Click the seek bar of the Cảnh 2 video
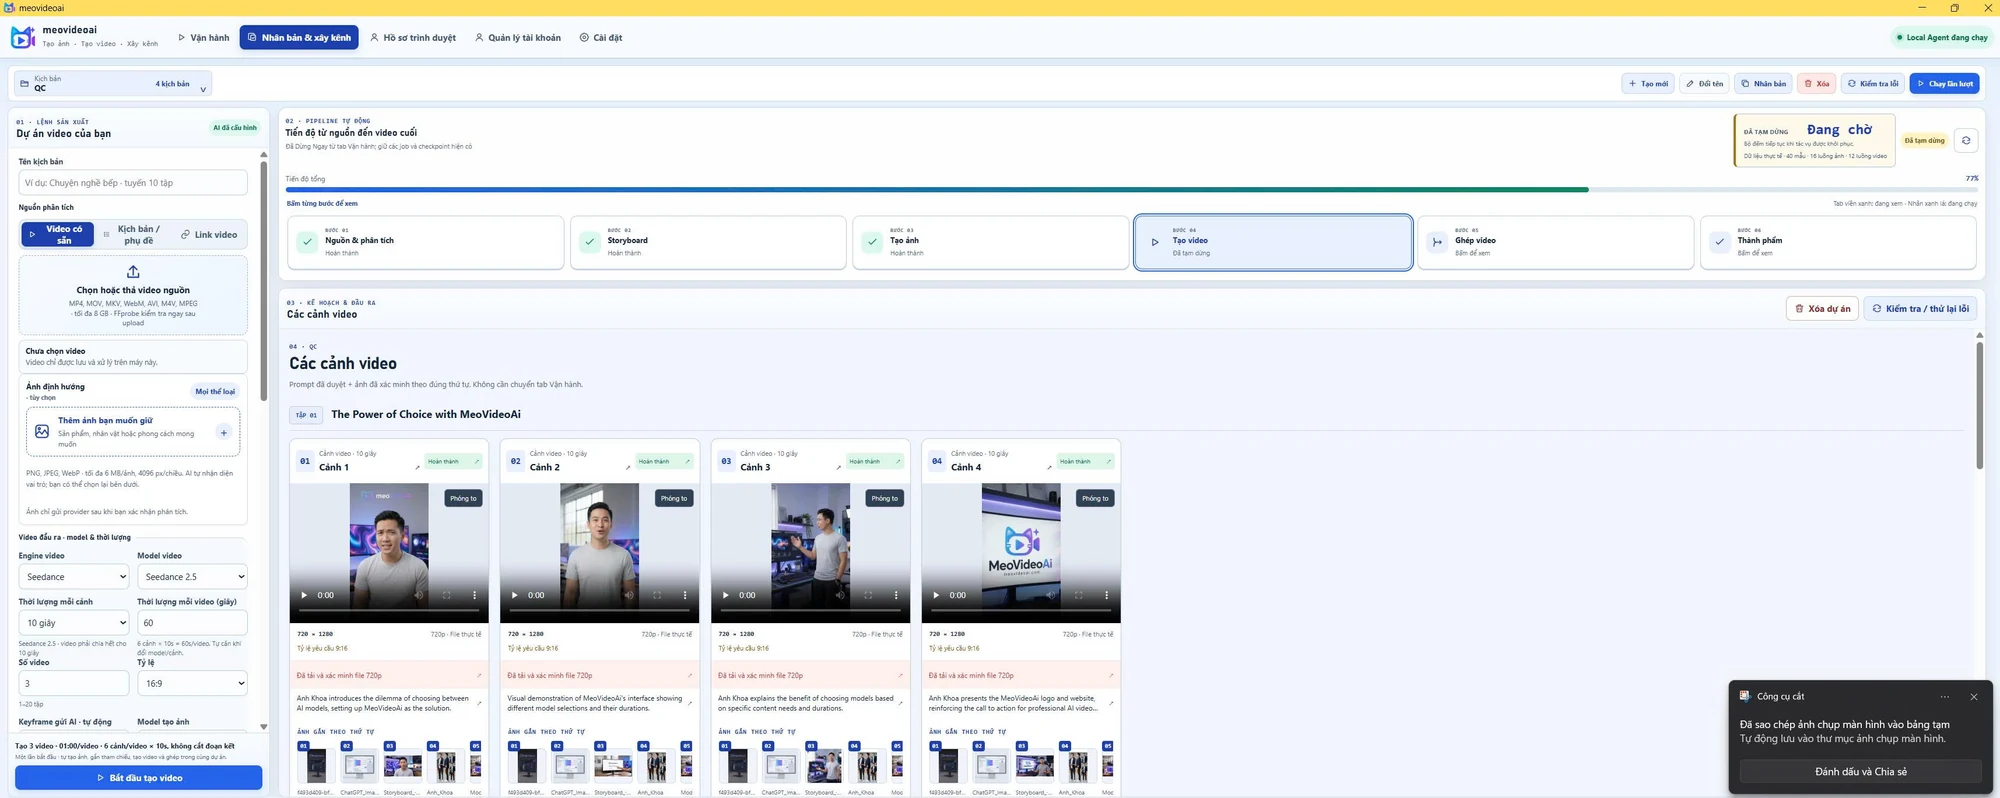Image resolution: width=2000 pixels, height=798 pixels. coord(599,610)
